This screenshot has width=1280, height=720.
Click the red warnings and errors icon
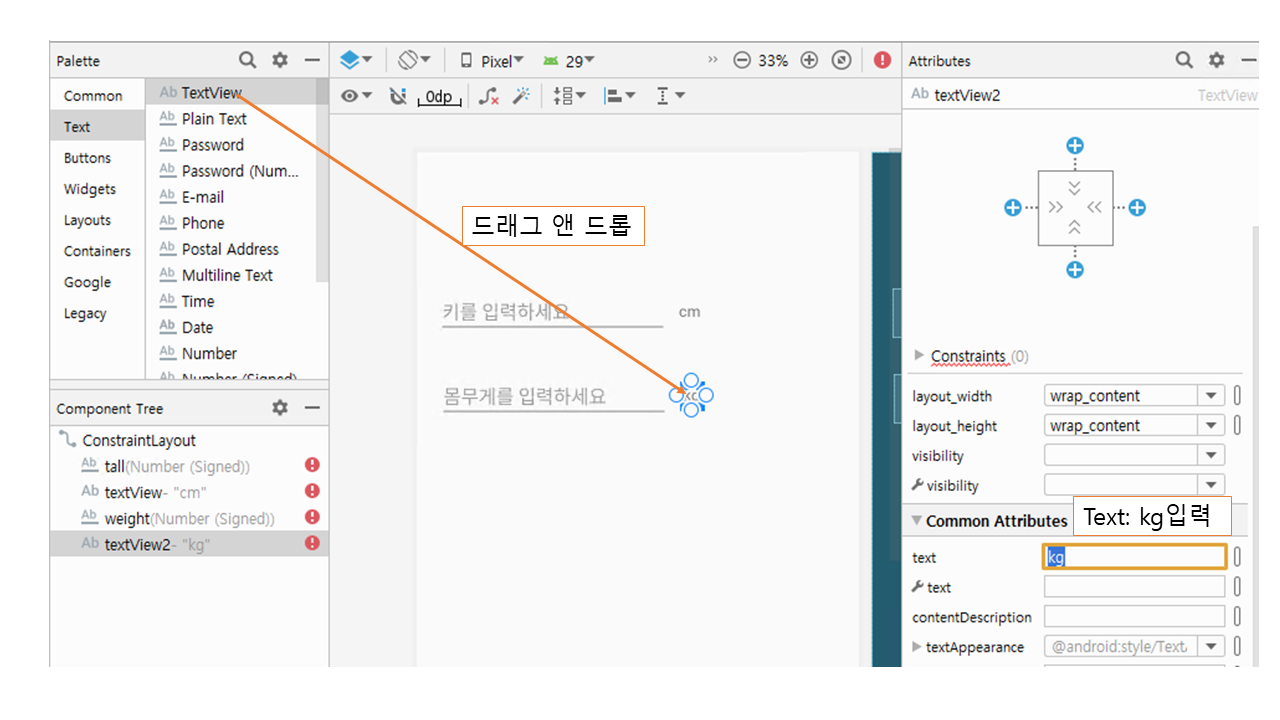coord(882,60)
